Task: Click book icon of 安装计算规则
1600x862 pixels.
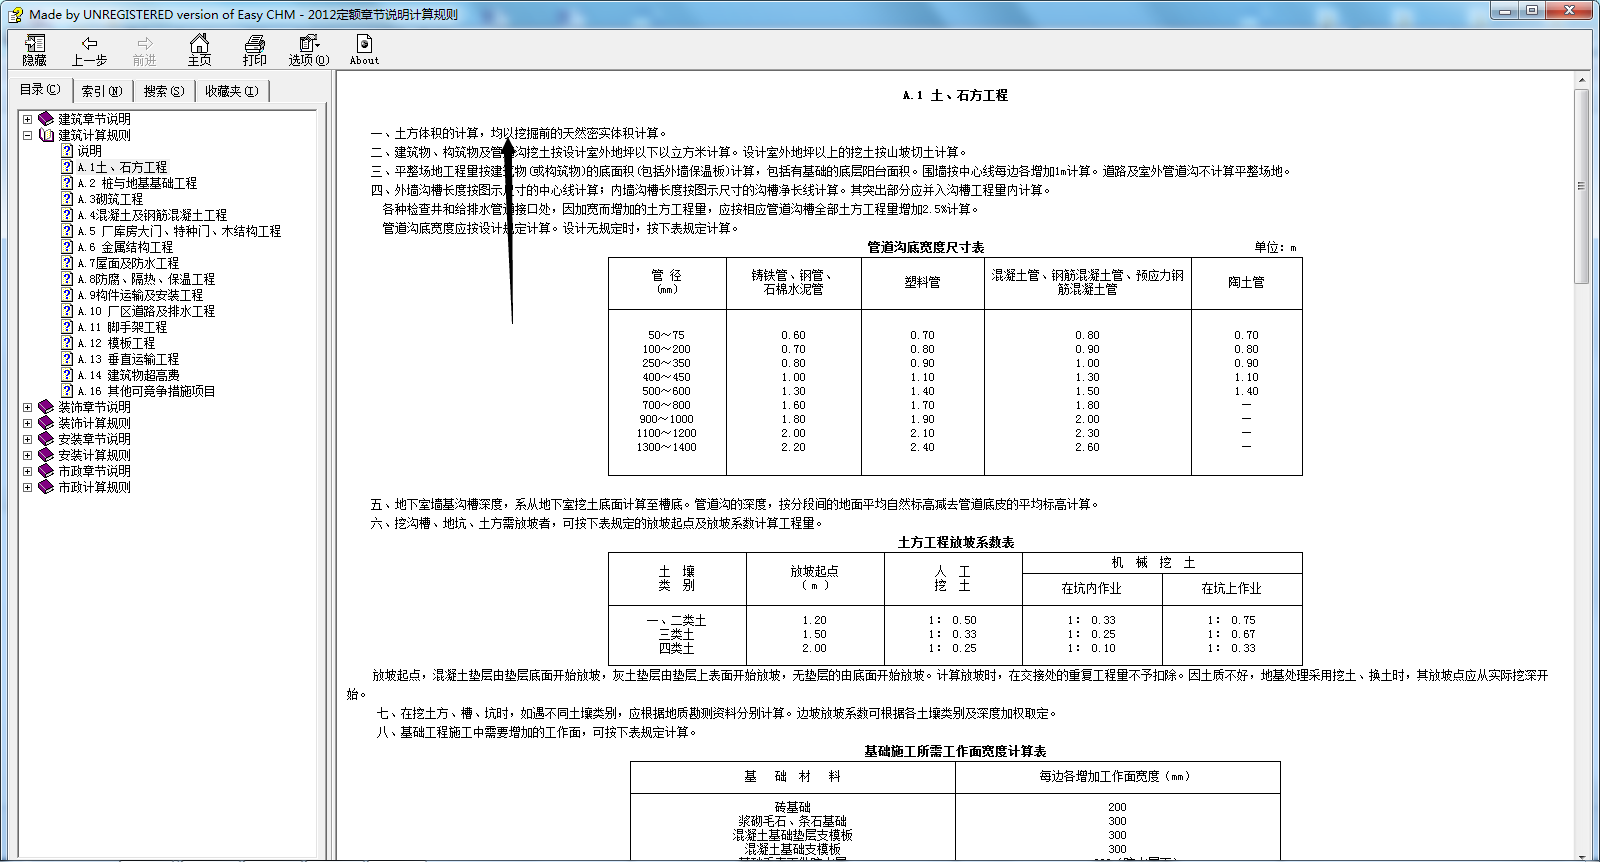Action: click(46, 455)
